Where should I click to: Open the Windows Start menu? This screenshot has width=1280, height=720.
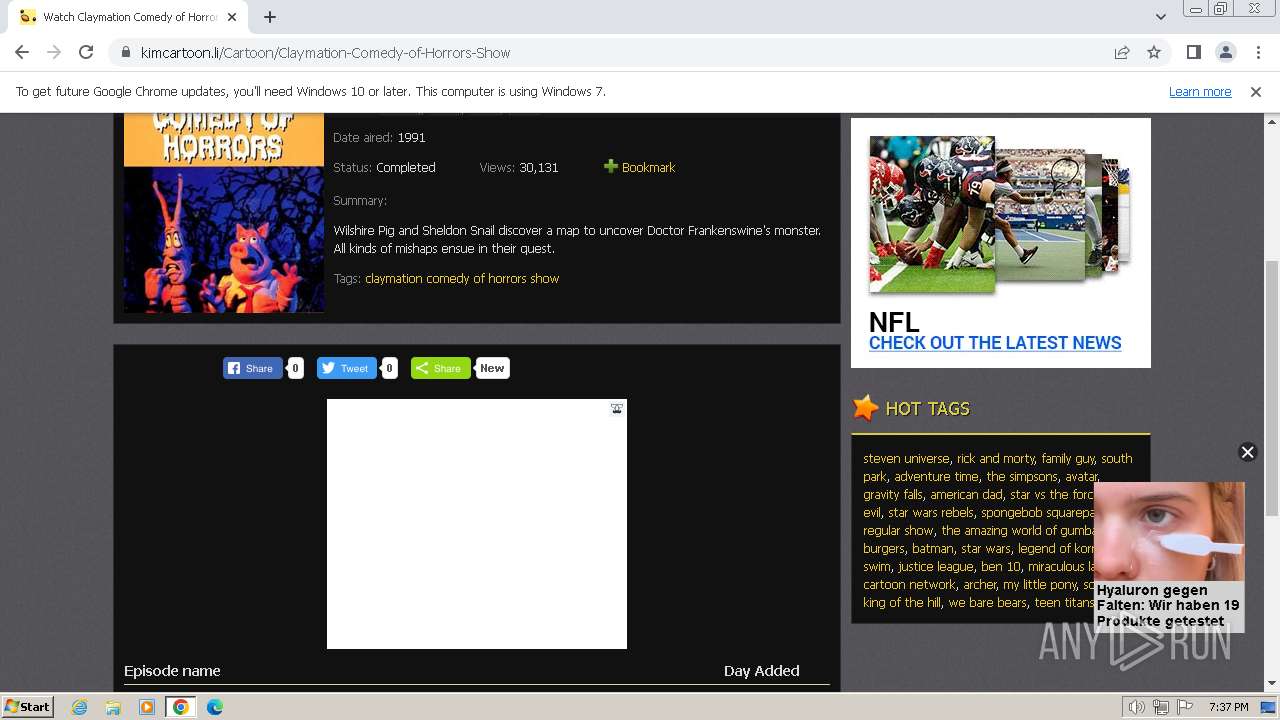[x=27, y=706]
